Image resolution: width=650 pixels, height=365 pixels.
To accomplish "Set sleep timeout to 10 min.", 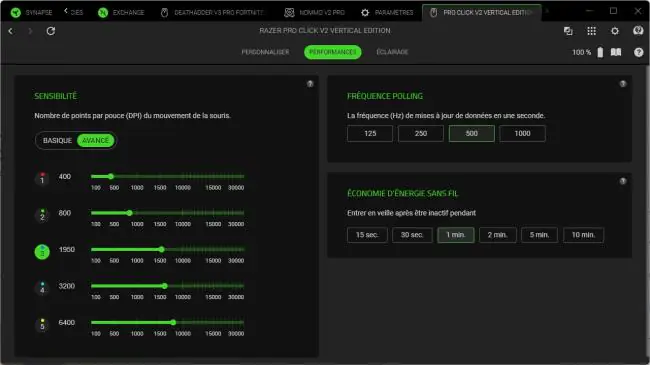I will (x=583, y=235).
